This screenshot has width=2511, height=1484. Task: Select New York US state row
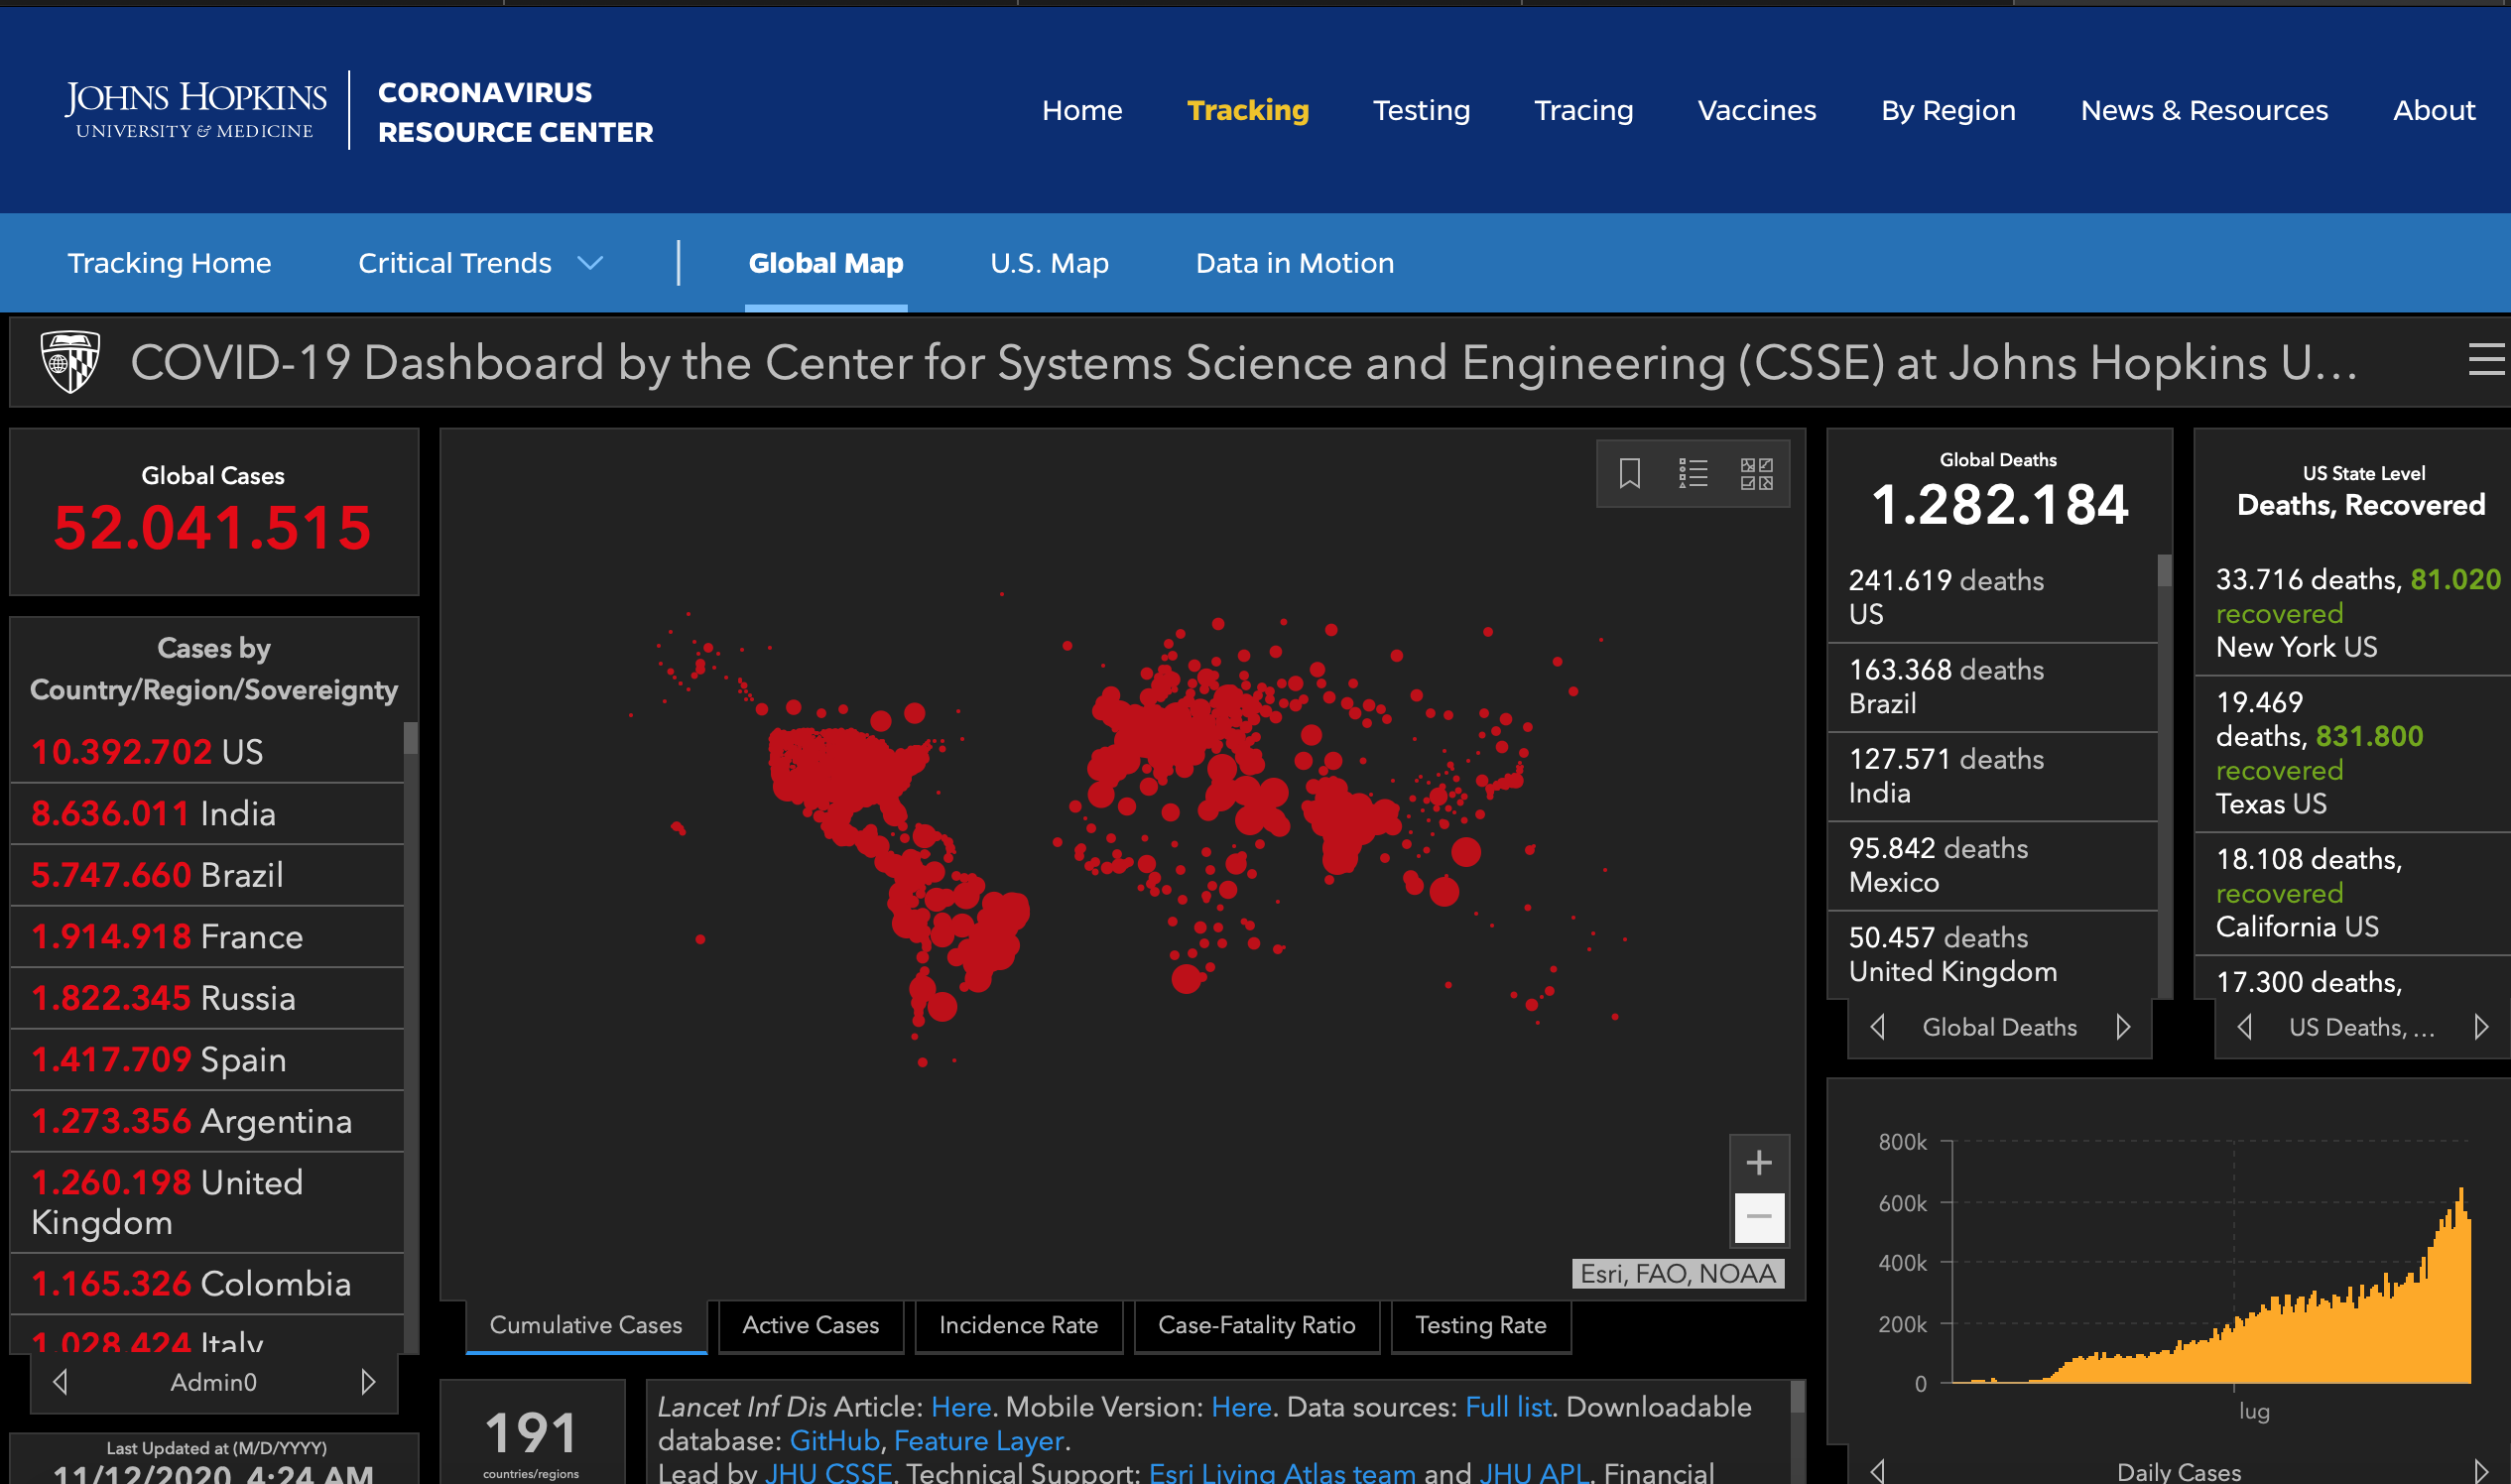pos(2353,614)
